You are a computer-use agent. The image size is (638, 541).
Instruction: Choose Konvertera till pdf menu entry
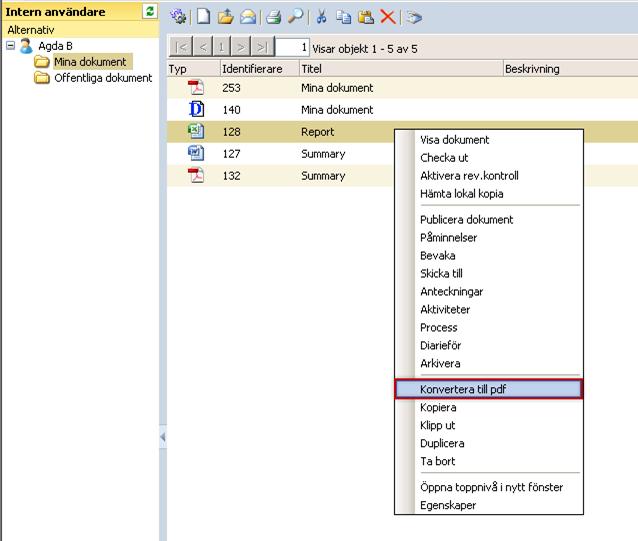(489, 389)
